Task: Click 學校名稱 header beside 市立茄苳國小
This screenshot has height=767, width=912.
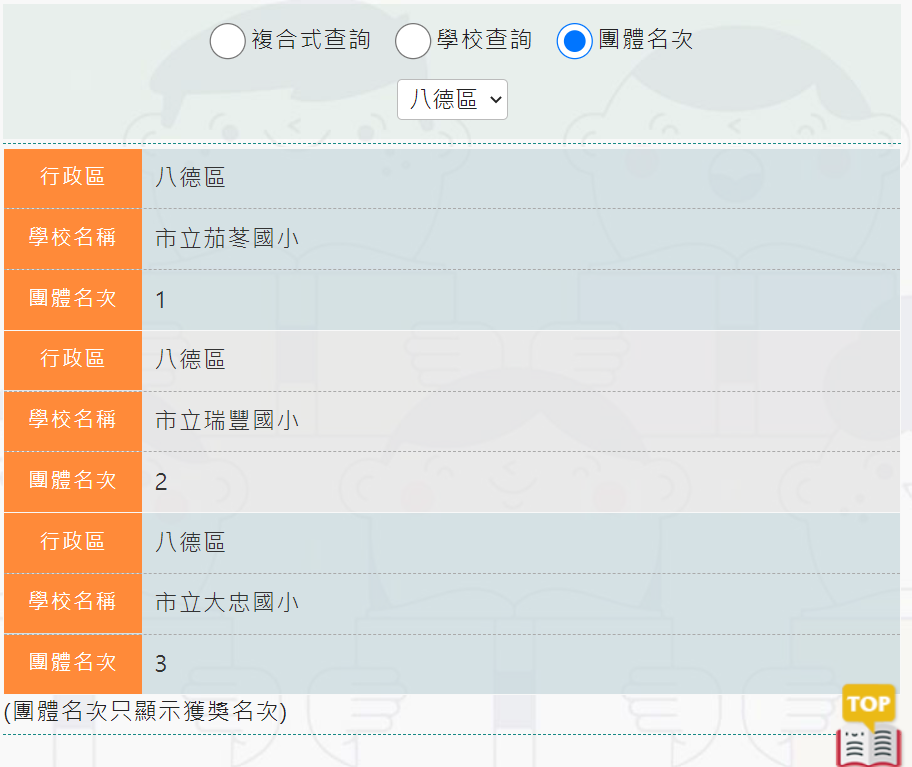Action: 73,237
